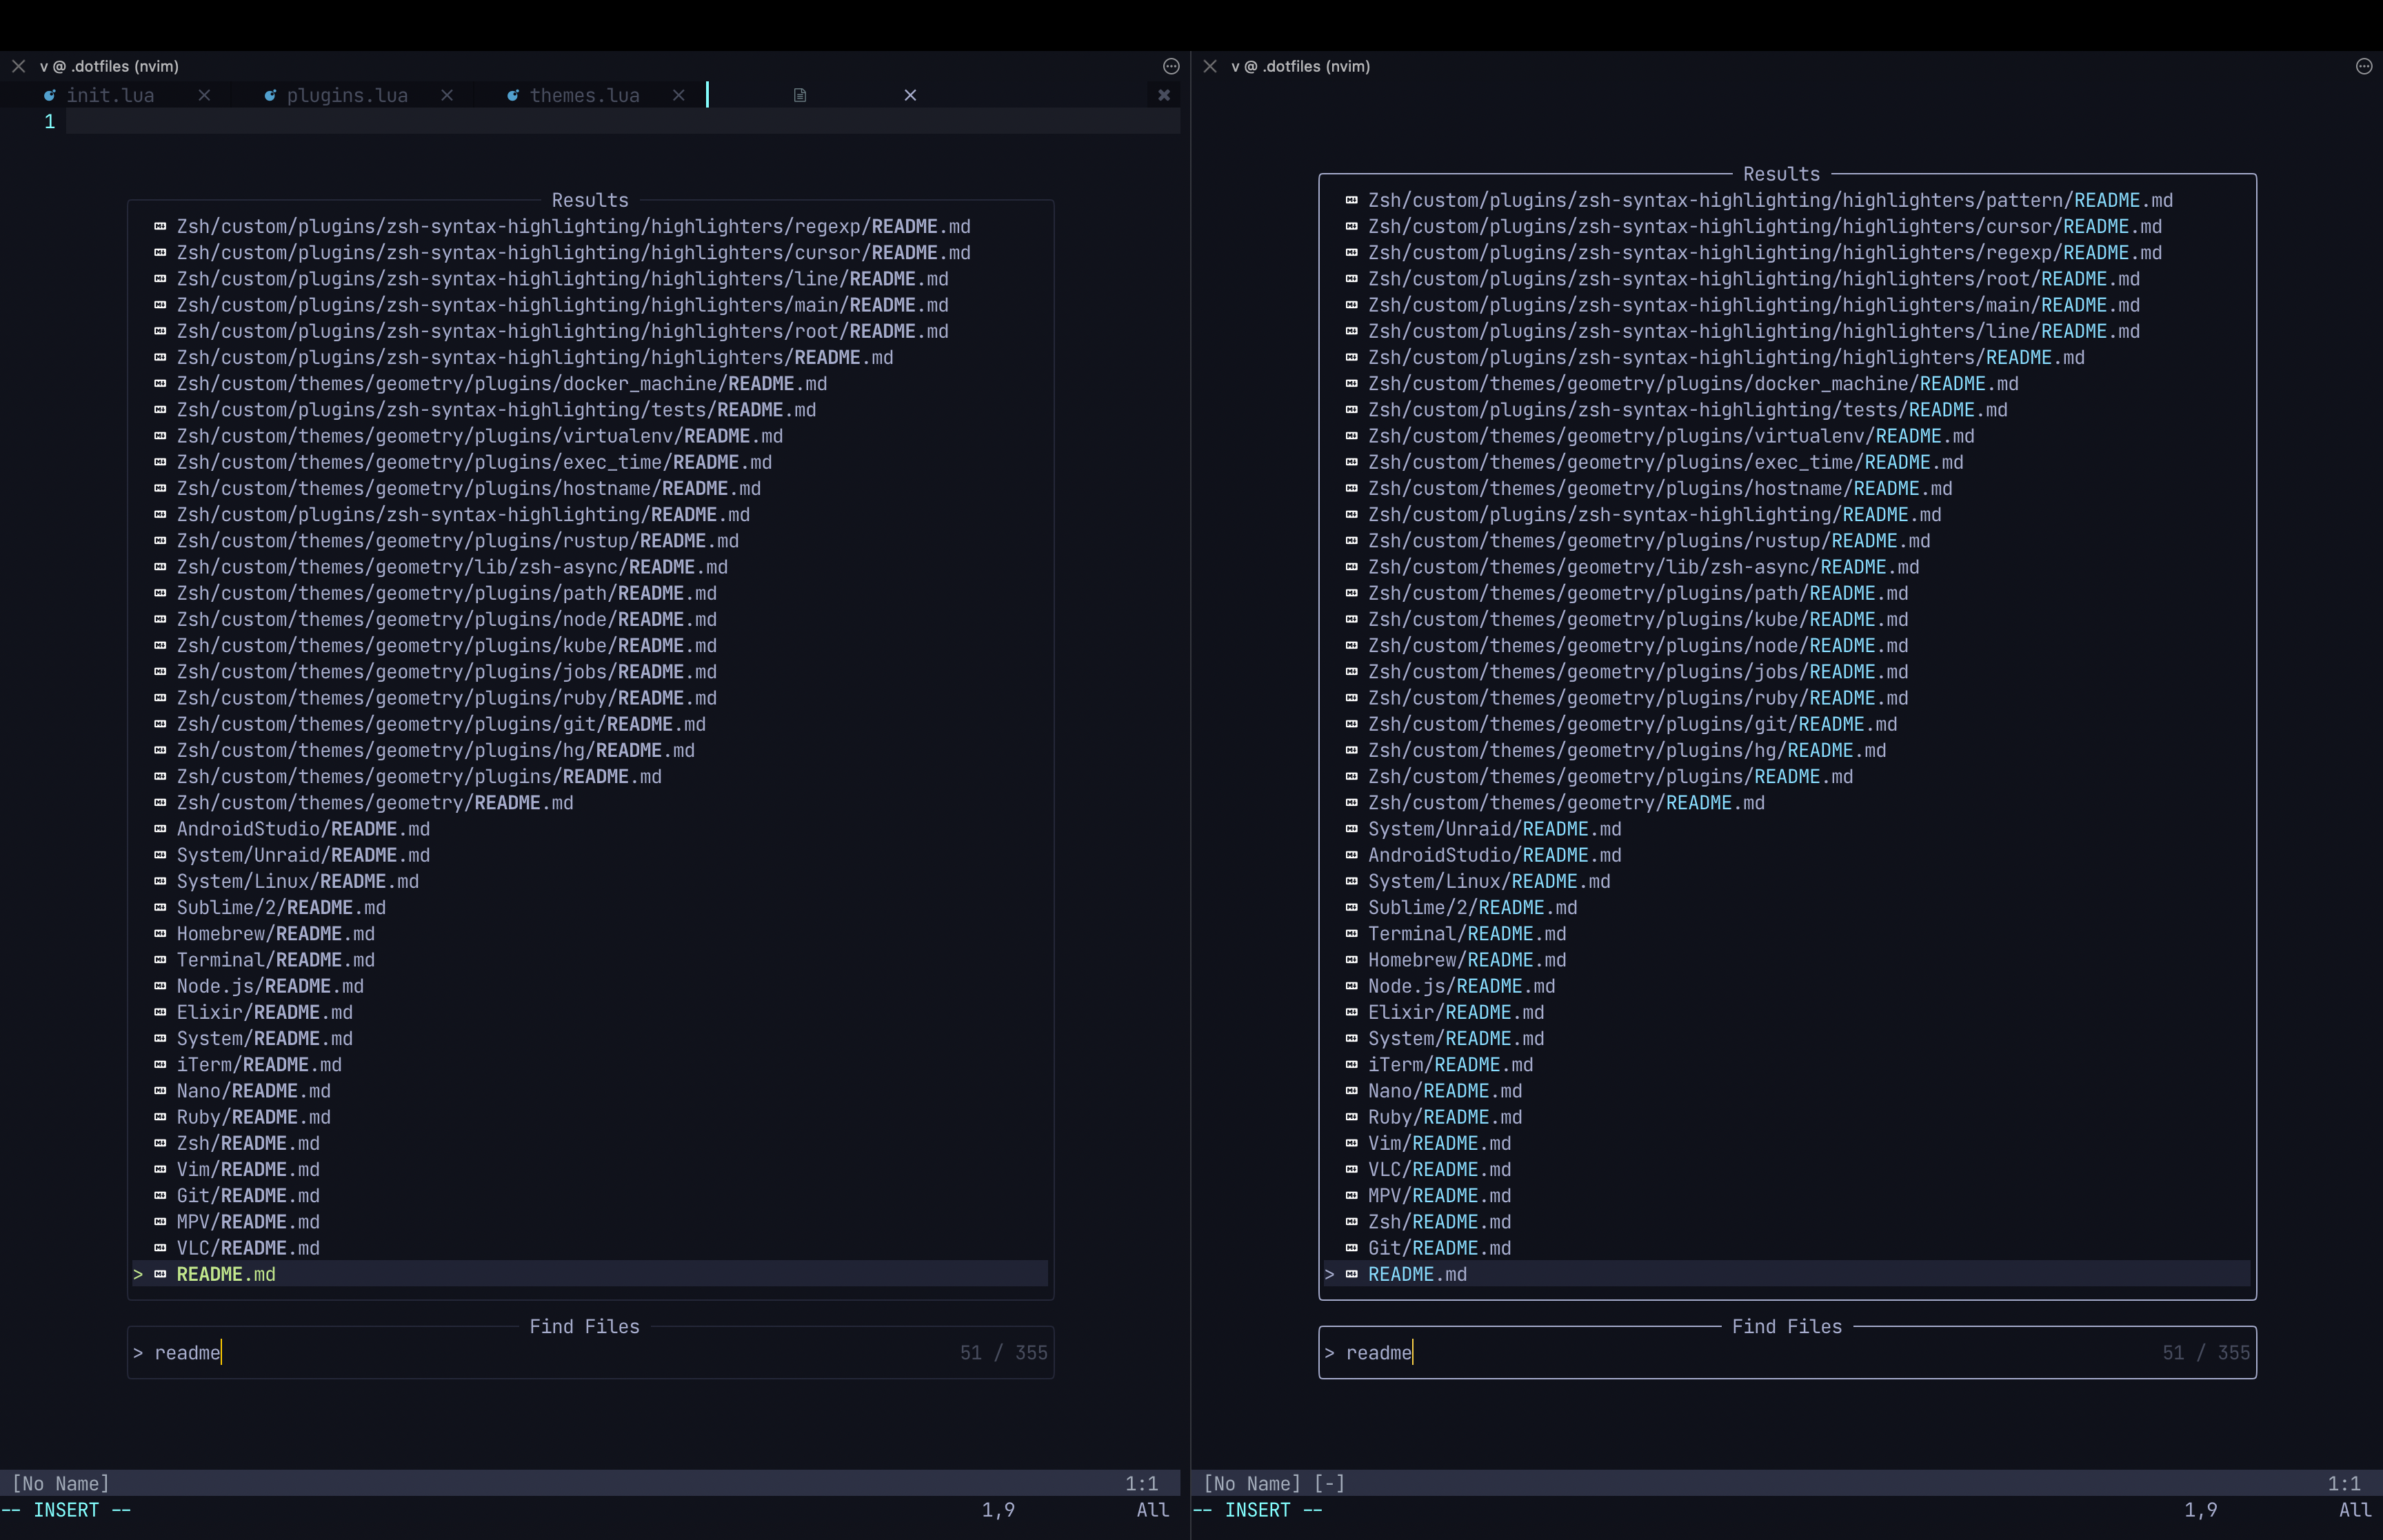Screen dimensions: 2383x1540
Task: Close the left terminal pane
Action: [x=18, y=66]
